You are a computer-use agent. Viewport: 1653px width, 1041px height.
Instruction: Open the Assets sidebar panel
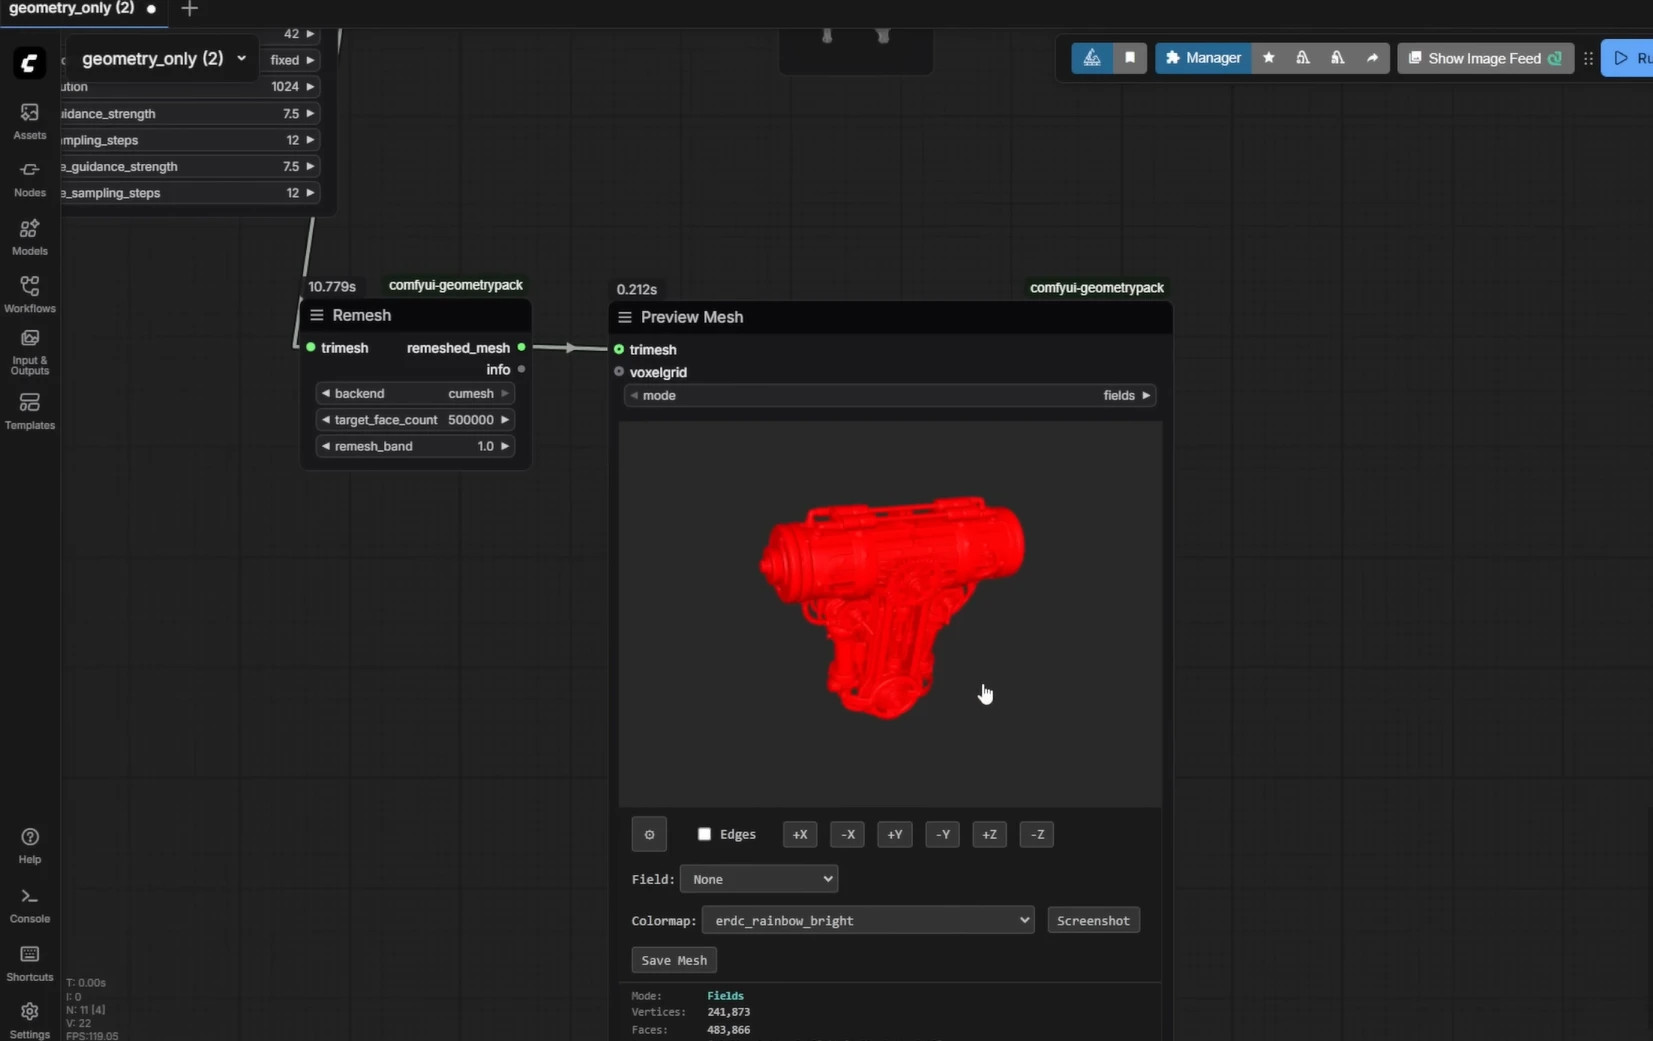coord(29,120)
